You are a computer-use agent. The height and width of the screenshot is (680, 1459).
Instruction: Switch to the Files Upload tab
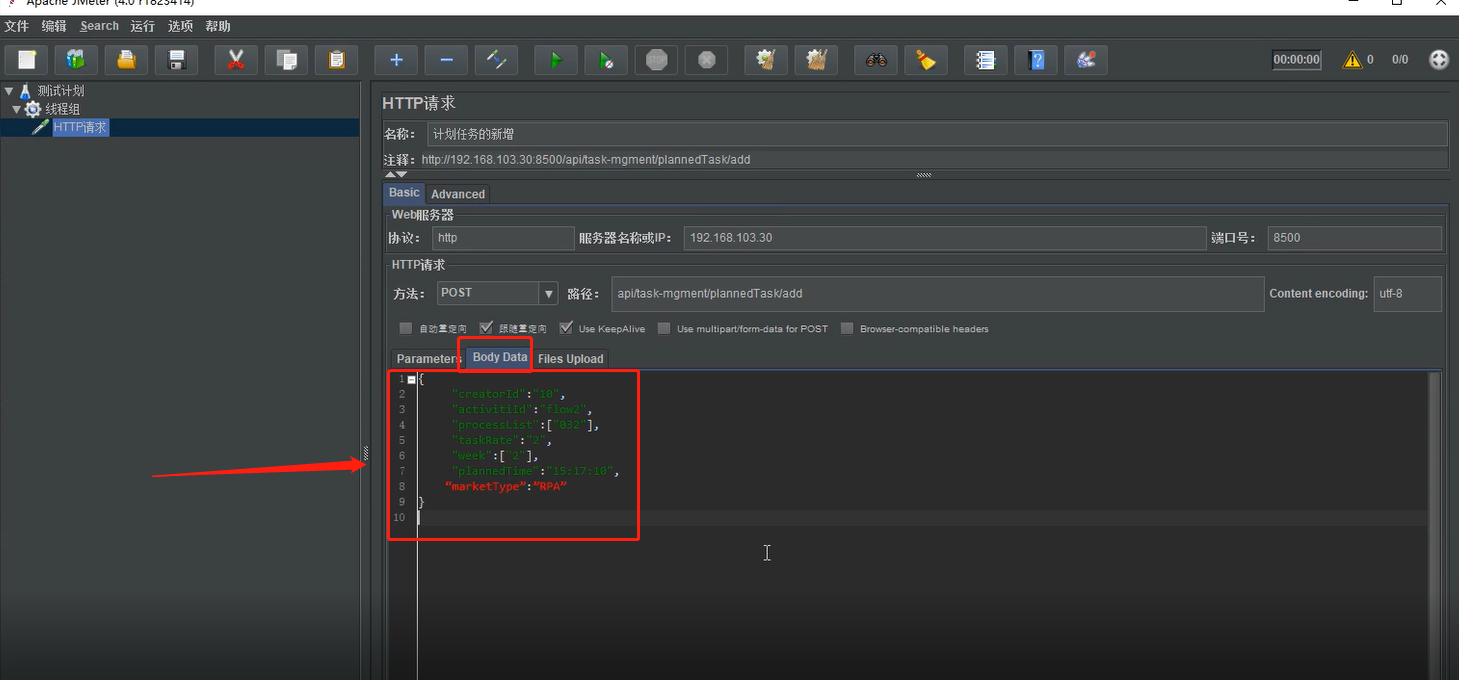(x=570, y=359)
